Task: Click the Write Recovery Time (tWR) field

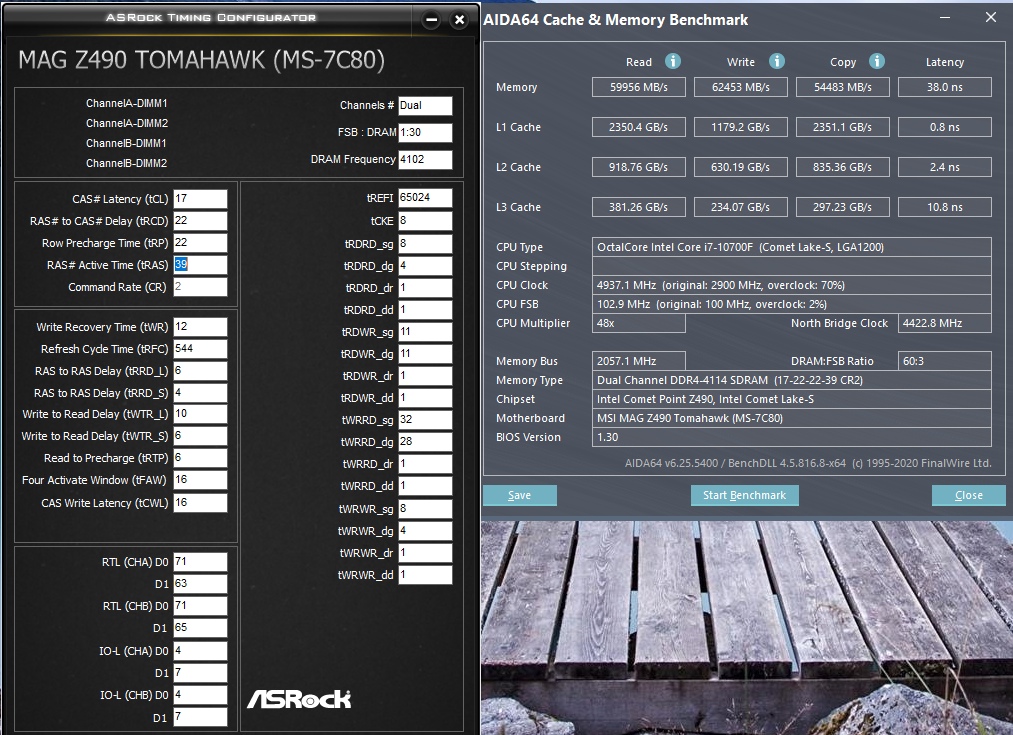Action: [200, 327]
